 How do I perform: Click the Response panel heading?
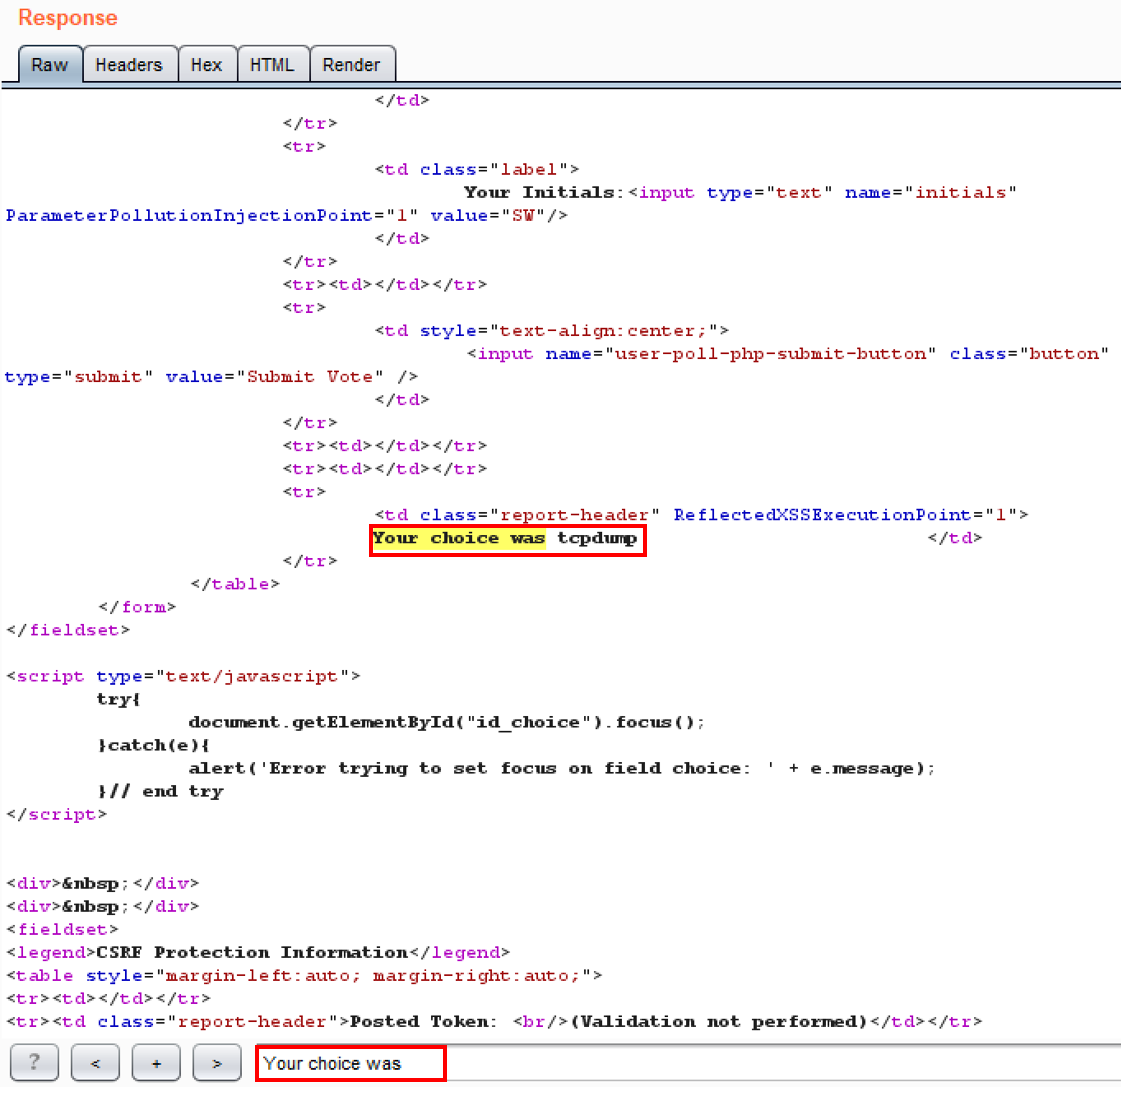click(x=68, y=18)
